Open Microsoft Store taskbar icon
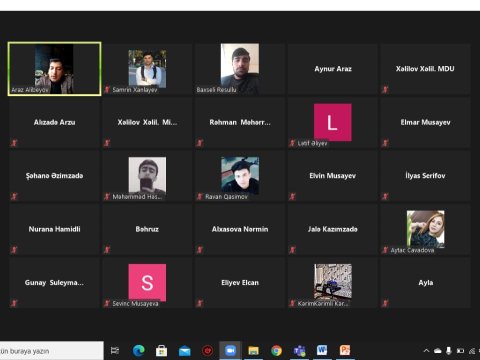 pos(161,351)
